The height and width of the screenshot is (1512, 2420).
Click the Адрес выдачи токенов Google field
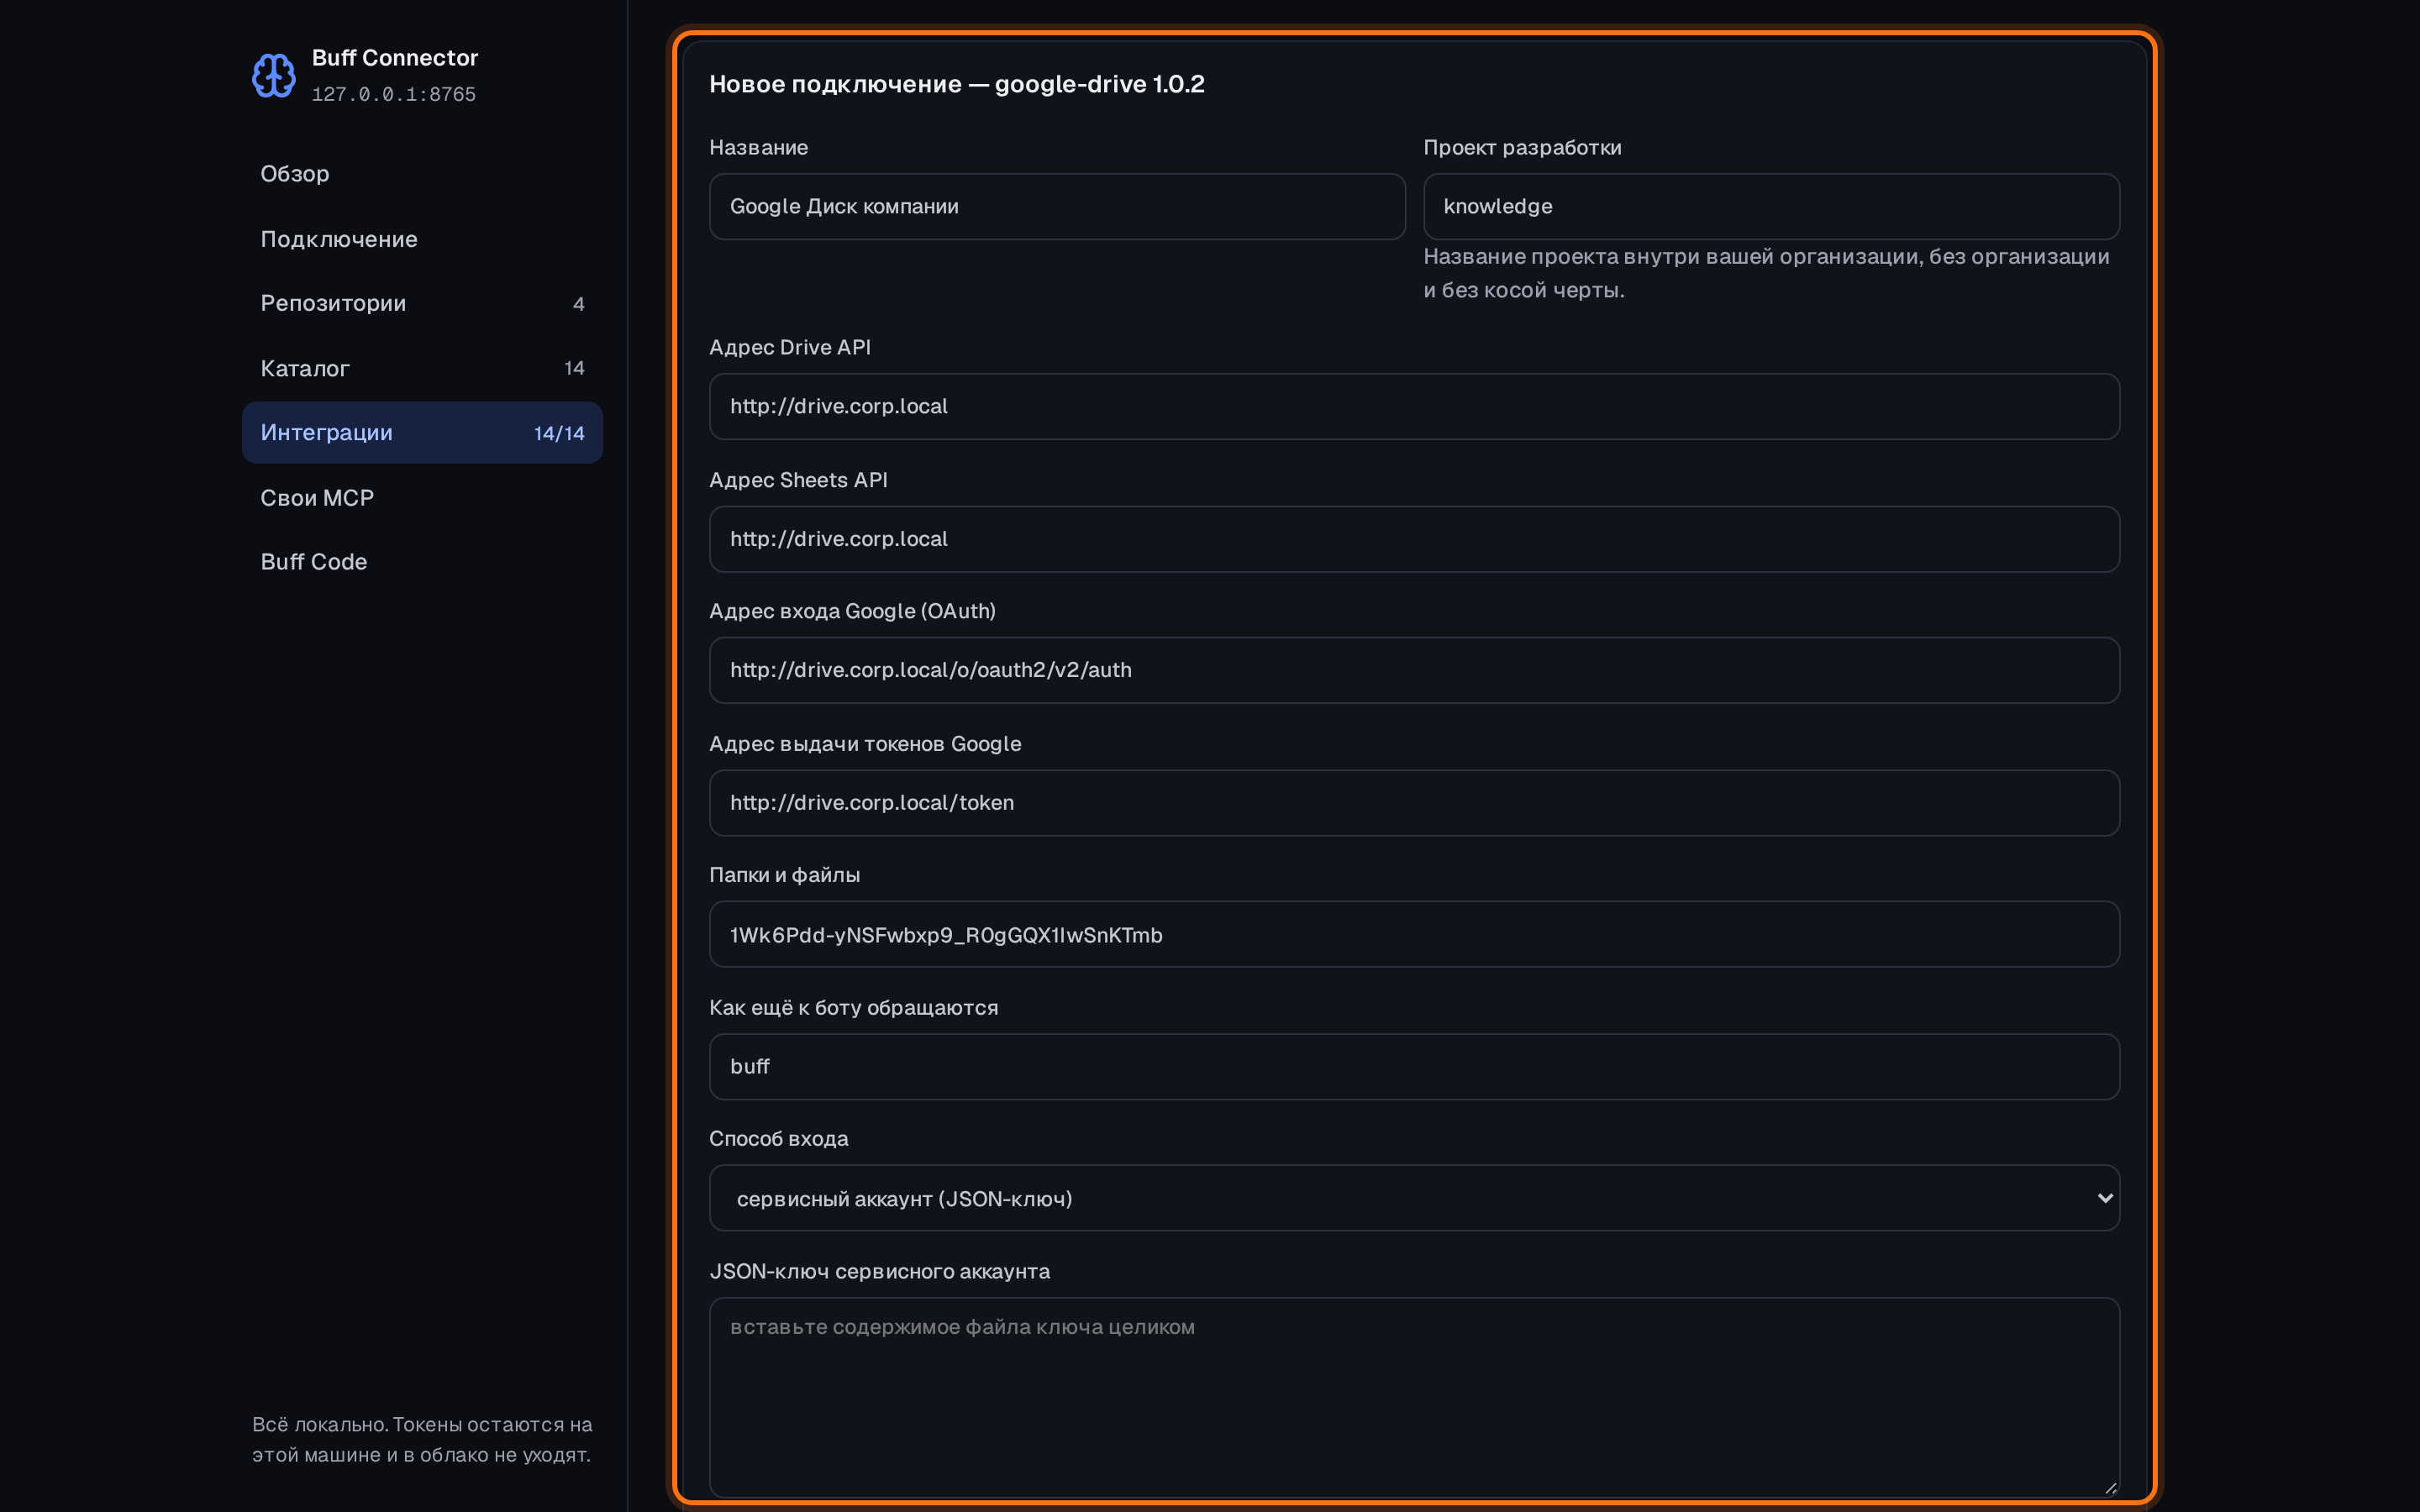coord(1414,803)
